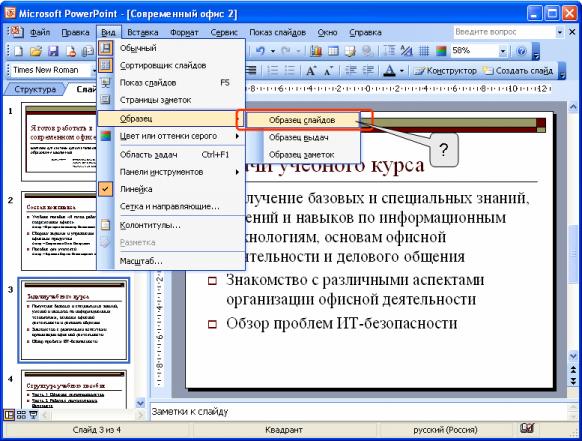Open the Справка menu
582x441 pixels.
pyautogui.click(x=365, y=32)
